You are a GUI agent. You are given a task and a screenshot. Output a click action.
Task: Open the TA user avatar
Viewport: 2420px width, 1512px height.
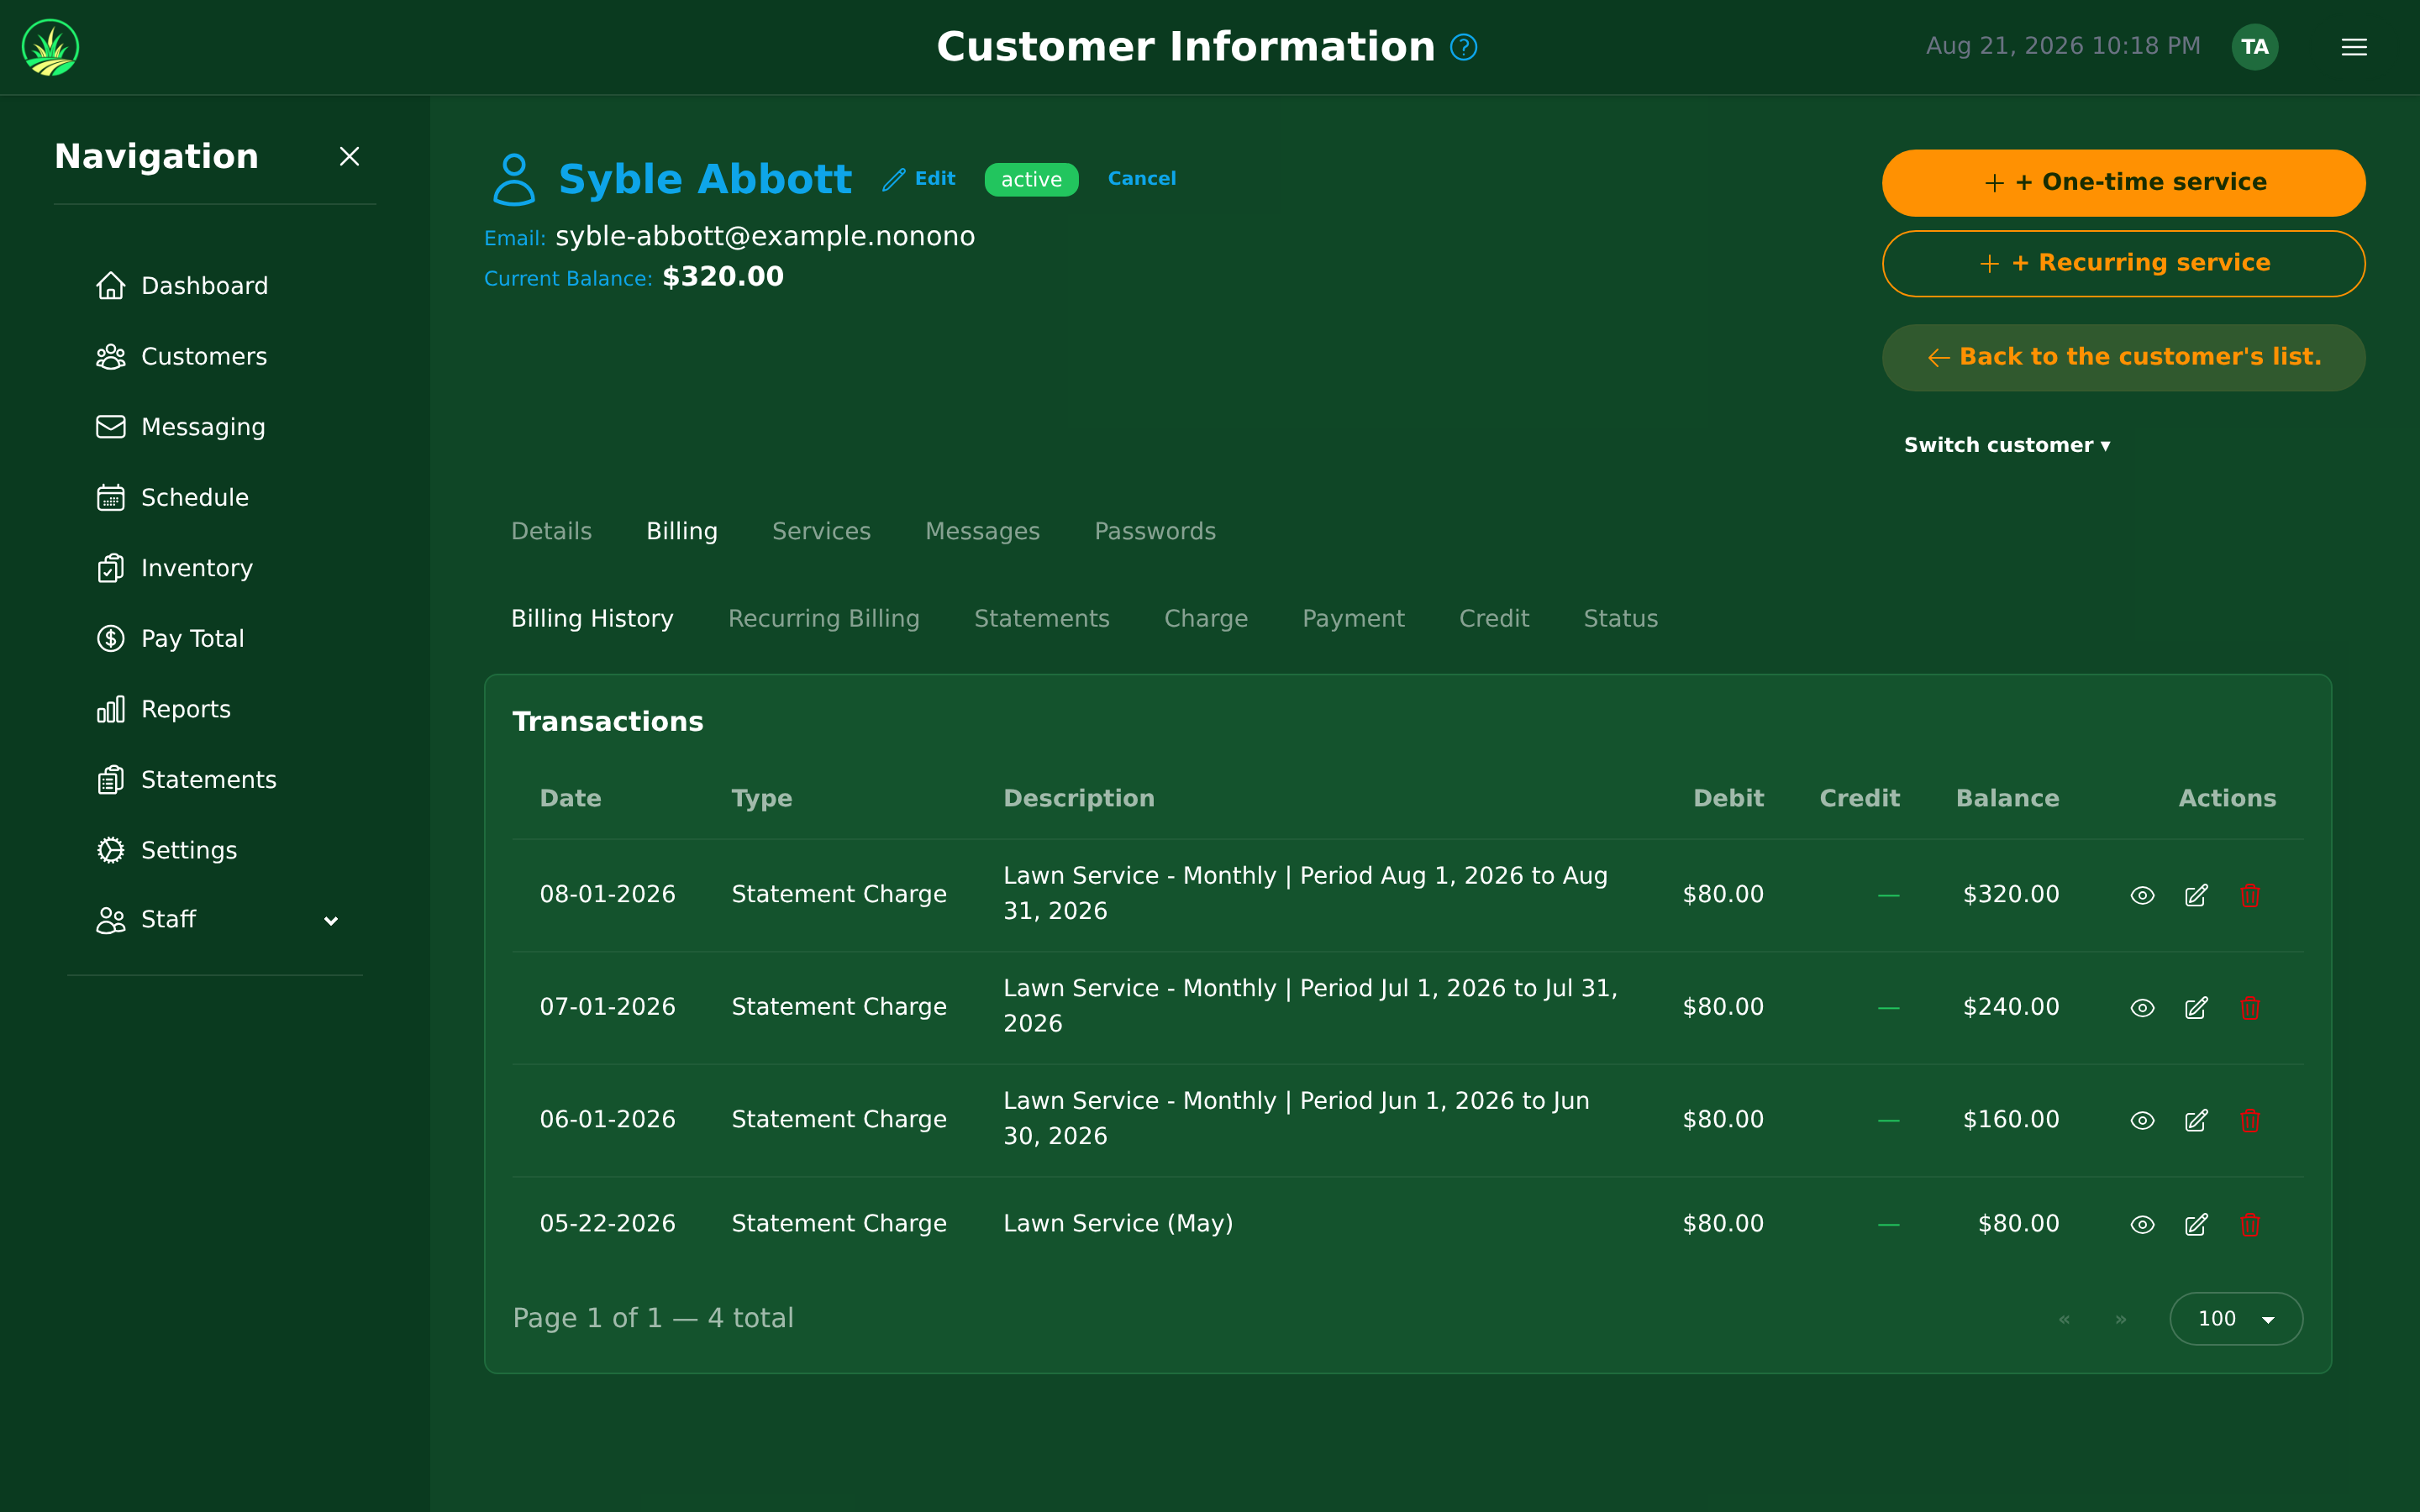pos(2254,47)
